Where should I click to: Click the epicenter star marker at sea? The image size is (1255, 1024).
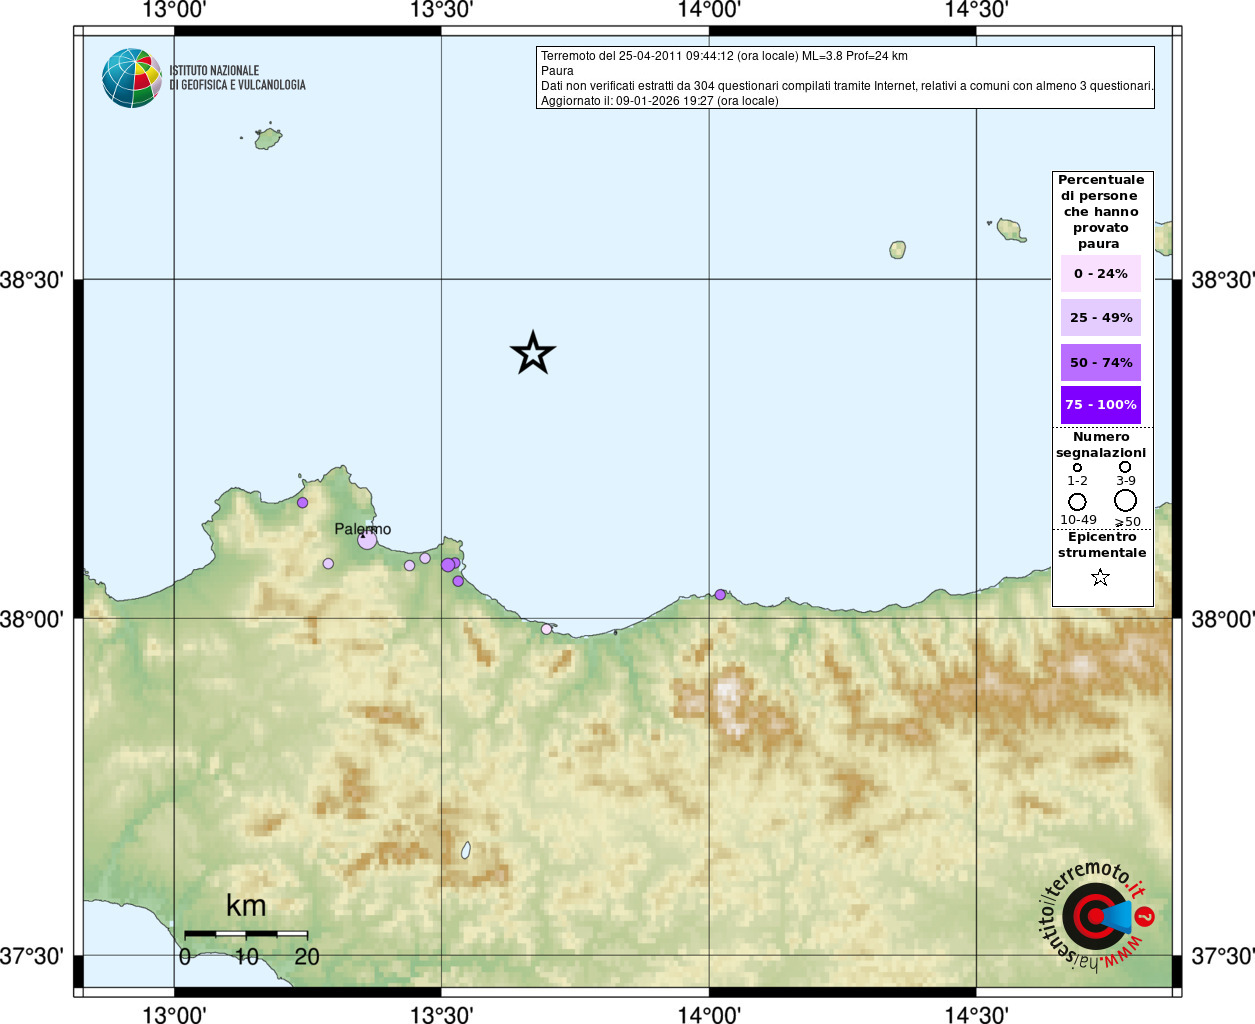[533, 353]
